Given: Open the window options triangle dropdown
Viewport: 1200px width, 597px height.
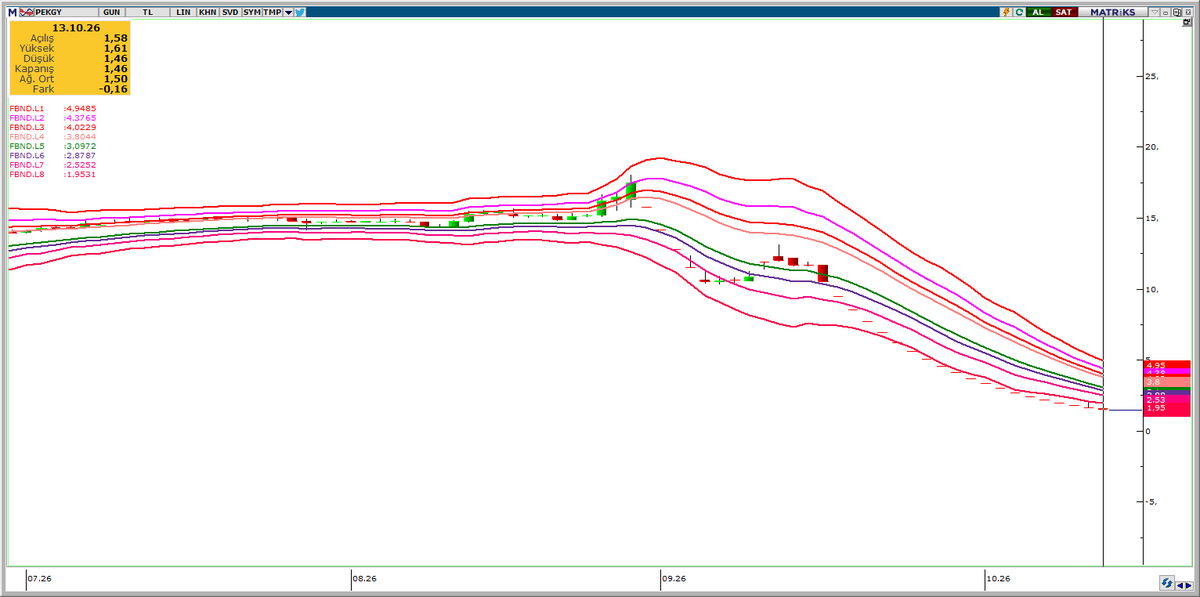Looking at the screenshot, I should coord(1155,12).
